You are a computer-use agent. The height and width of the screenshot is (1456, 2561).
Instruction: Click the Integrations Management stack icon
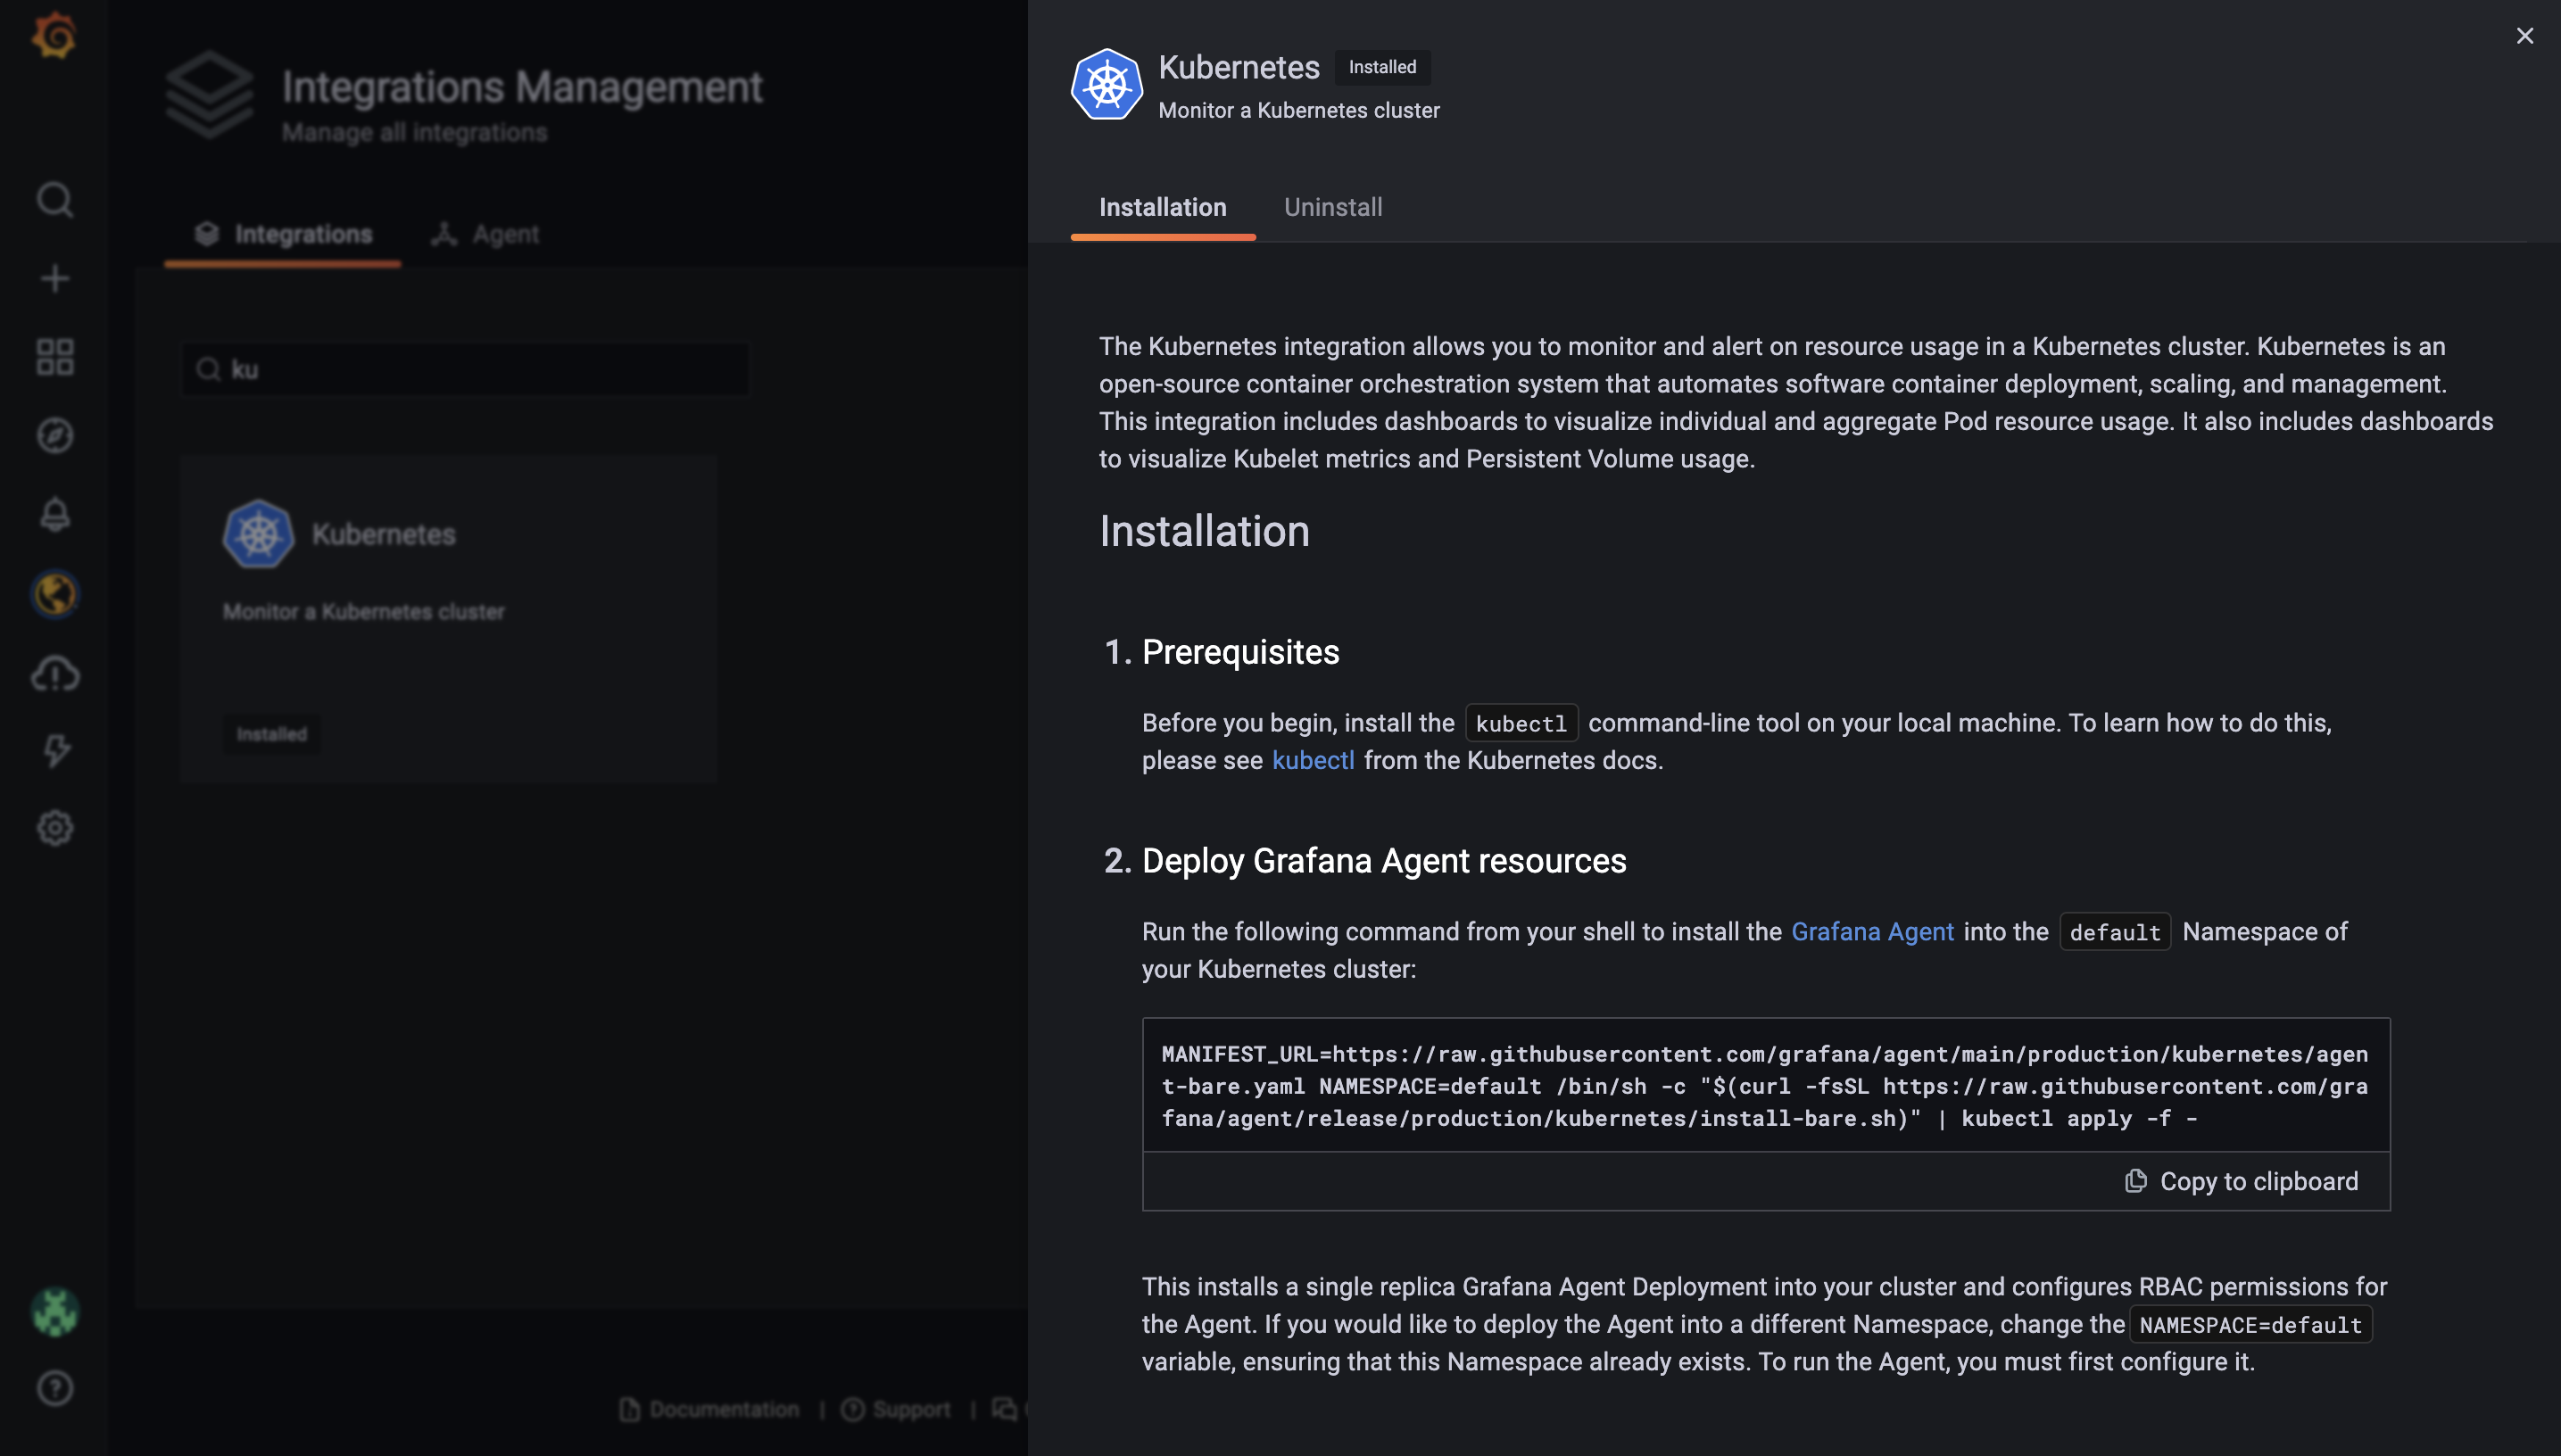click(209, 94)
